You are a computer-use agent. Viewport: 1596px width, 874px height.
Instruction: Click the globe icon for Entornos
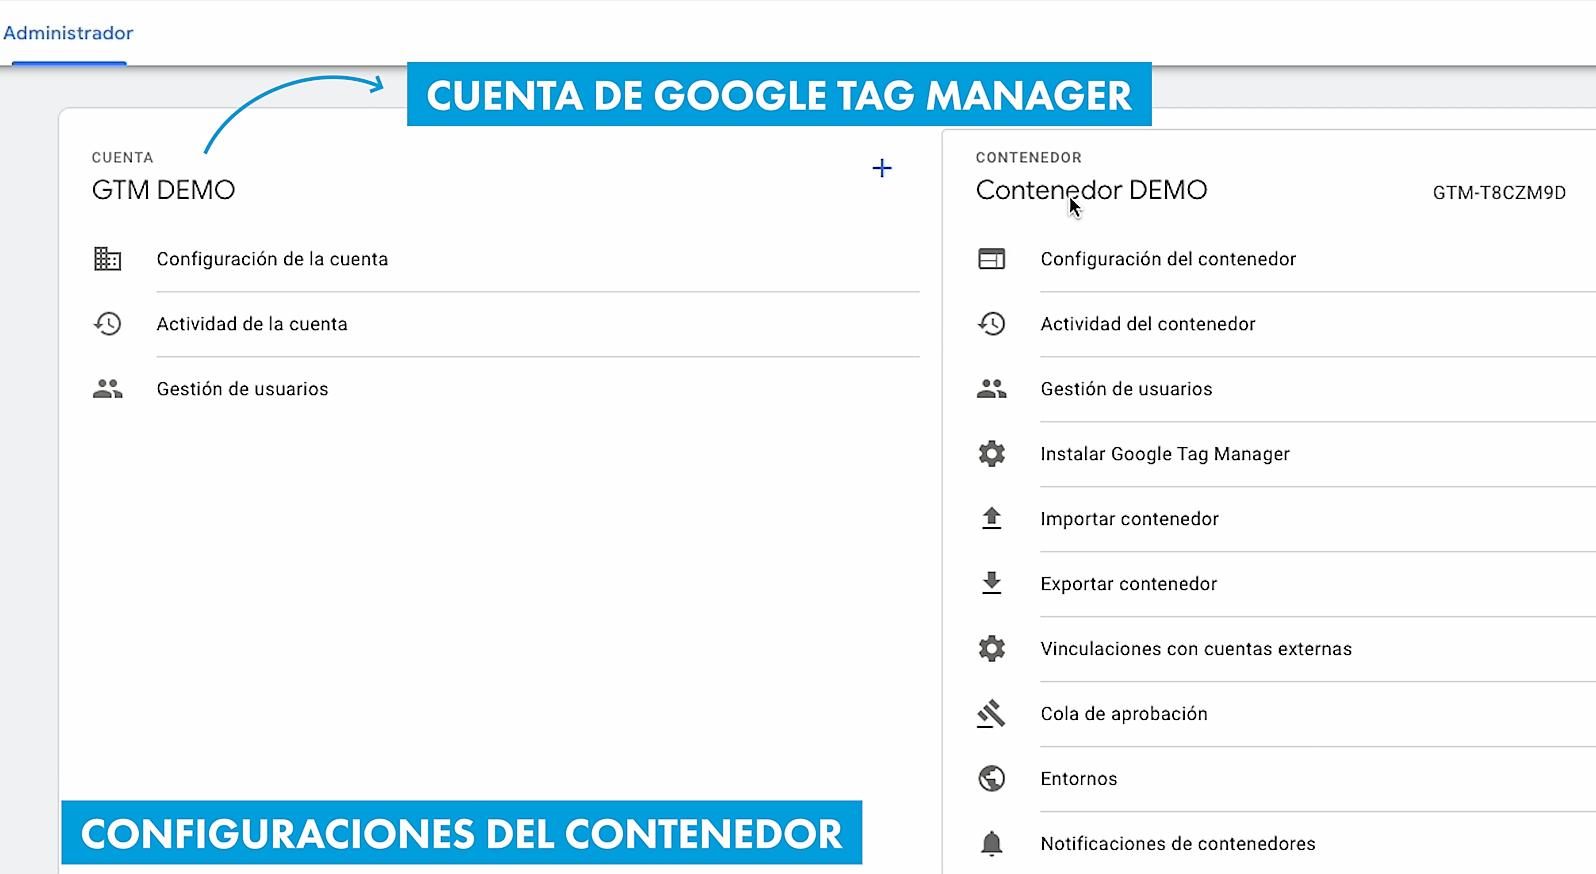[x=991, y=778]
